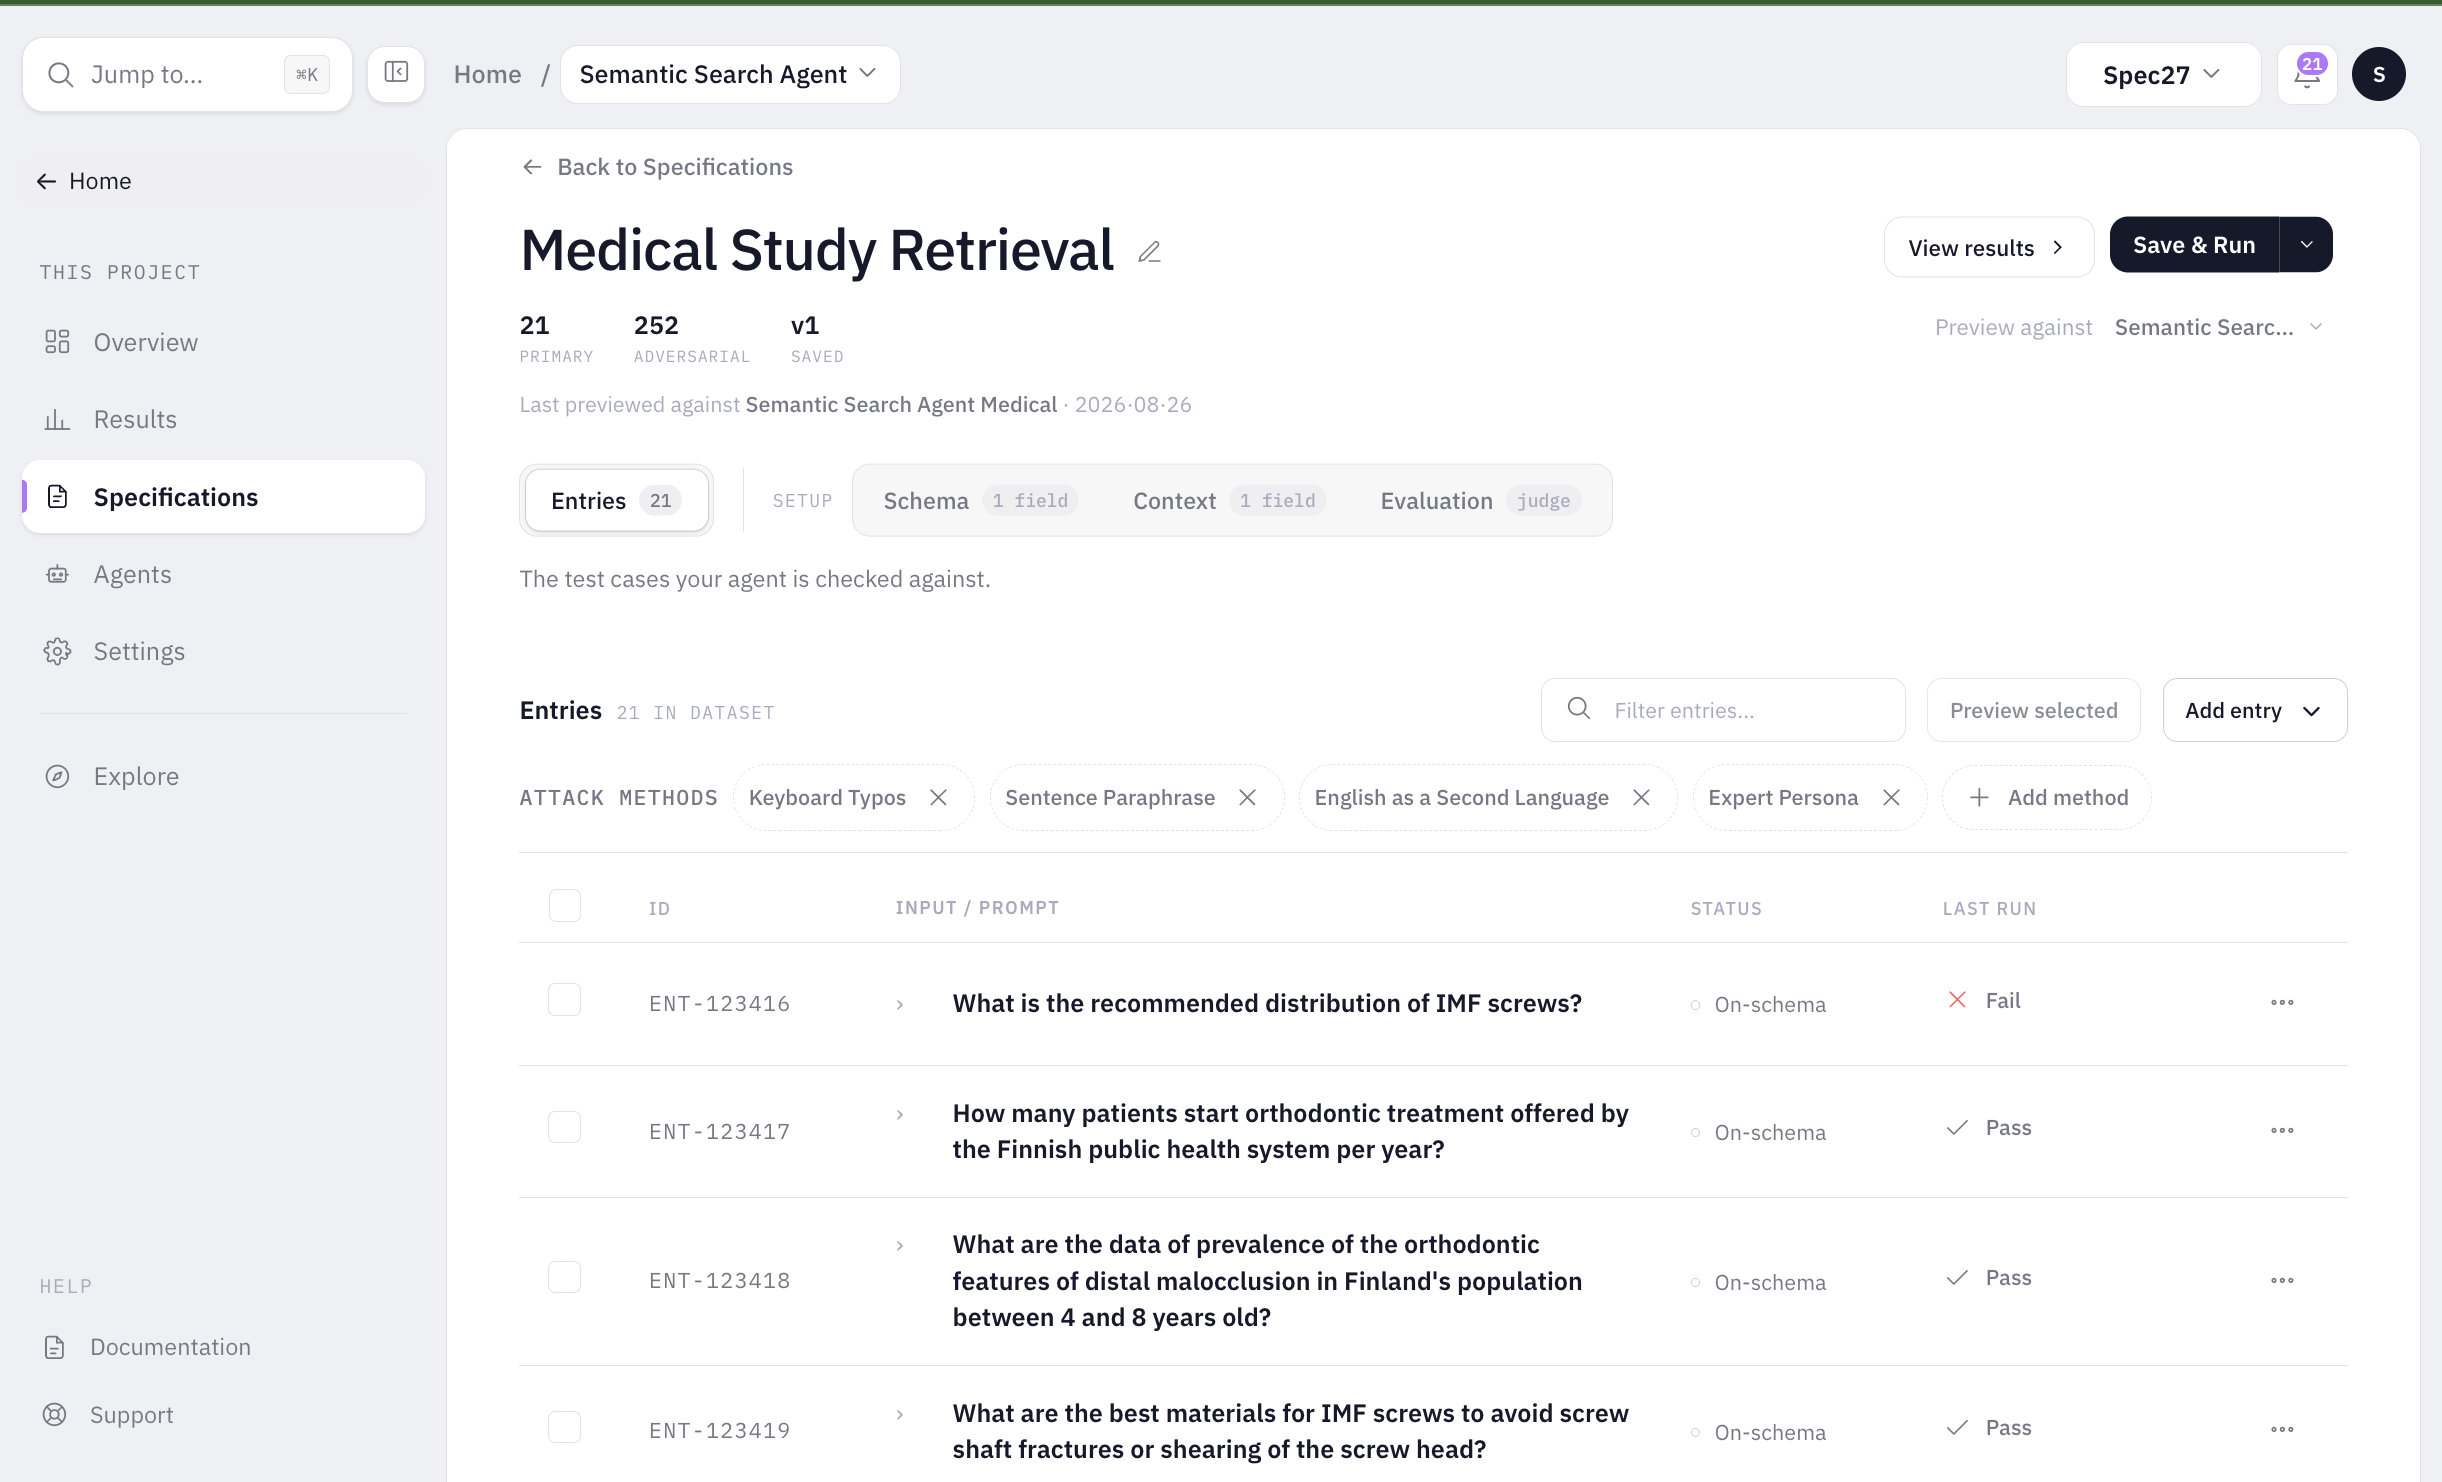Expand the row for ENT-123417
Image resolution: width=2442 pixels, height=1482 pixels.
click(x=900, y=1114)
